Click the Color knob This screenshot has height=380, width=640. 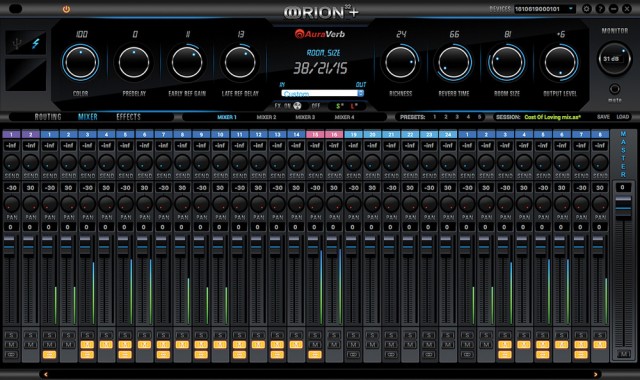(x=80, y=62)
